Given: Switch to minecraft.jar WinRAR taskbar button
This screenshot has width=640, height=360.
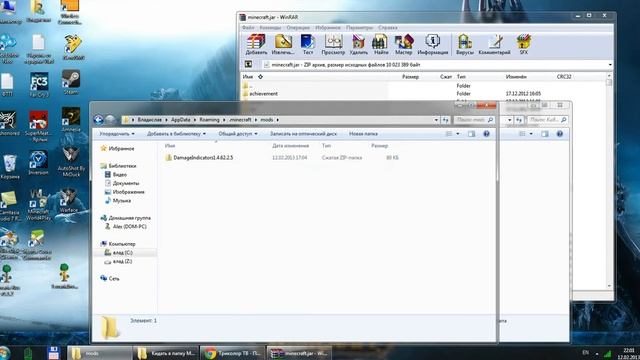Looking at the screenshot, I should 299,353.
